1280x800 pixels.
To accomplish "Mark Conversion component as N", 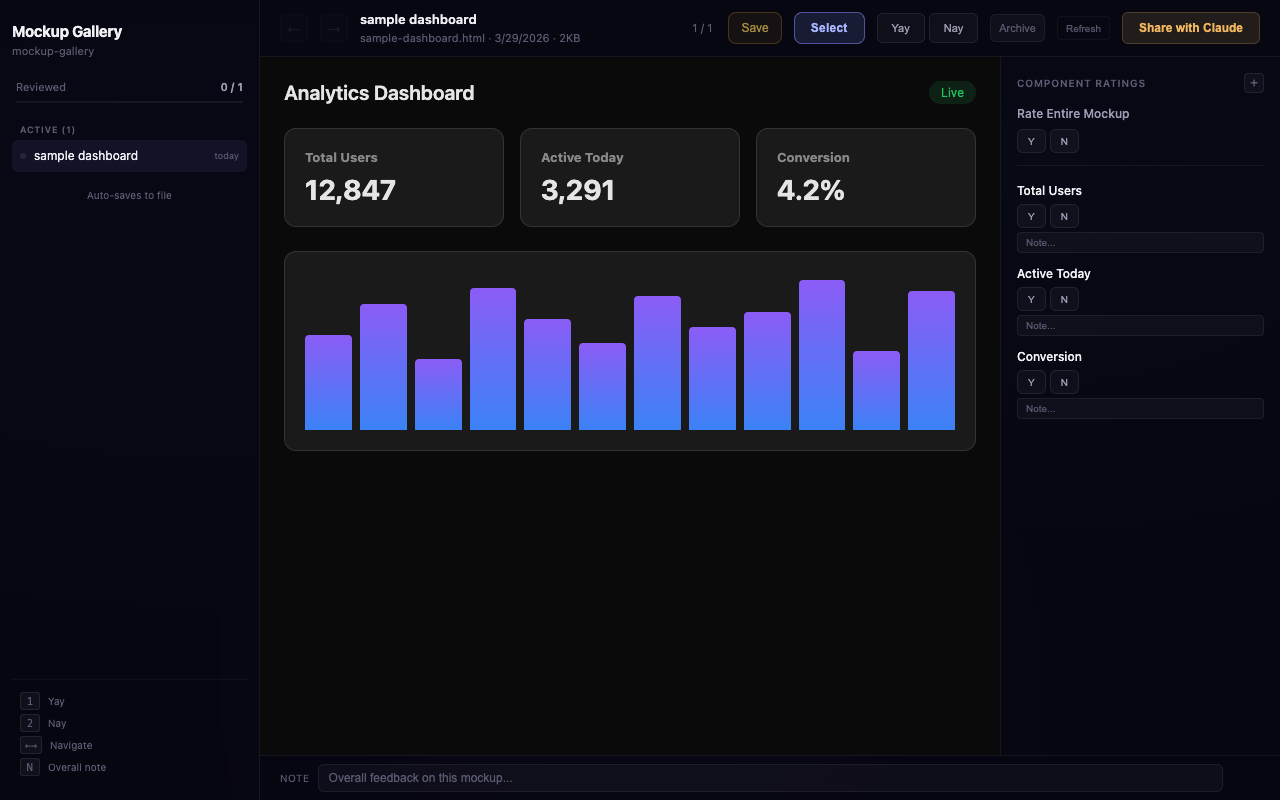I will click(x=1064, y=382).
